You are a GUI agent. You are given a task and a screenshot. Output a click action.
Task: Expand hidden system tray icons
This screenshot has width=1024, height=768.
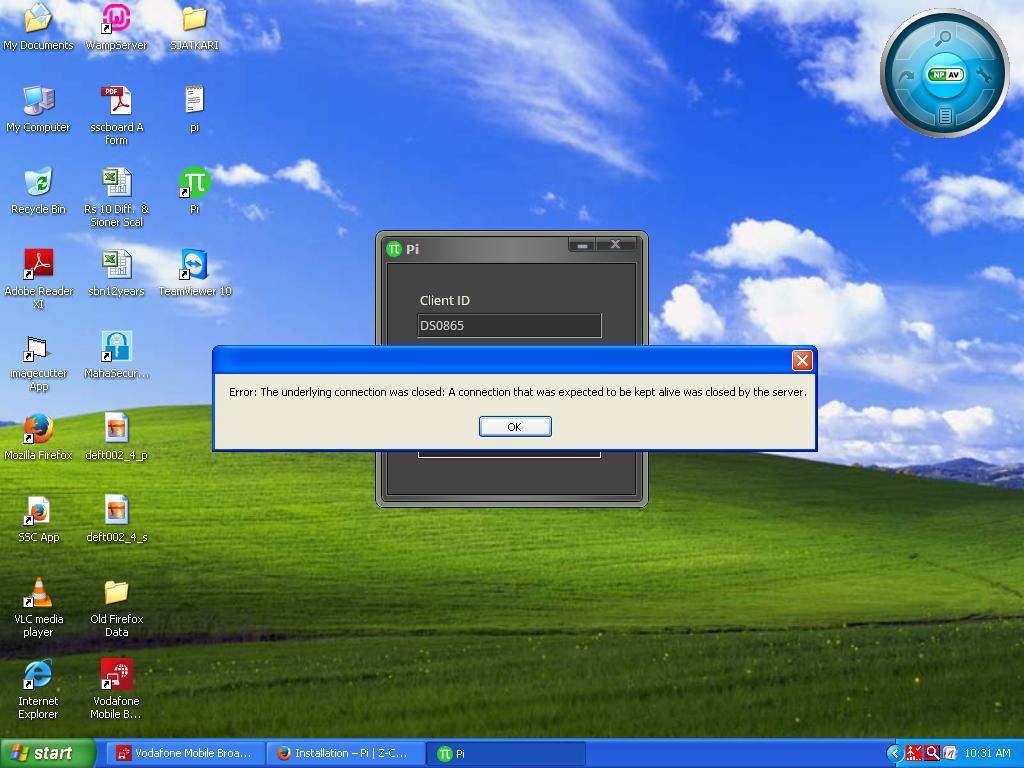coord(894,753)
